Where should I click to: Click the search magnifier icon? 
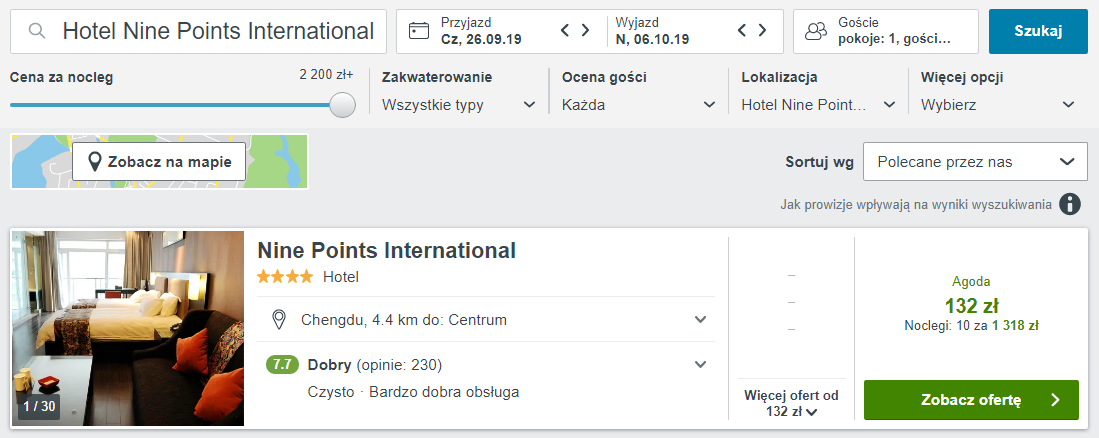pyautogui.click(x=37, y=31)
